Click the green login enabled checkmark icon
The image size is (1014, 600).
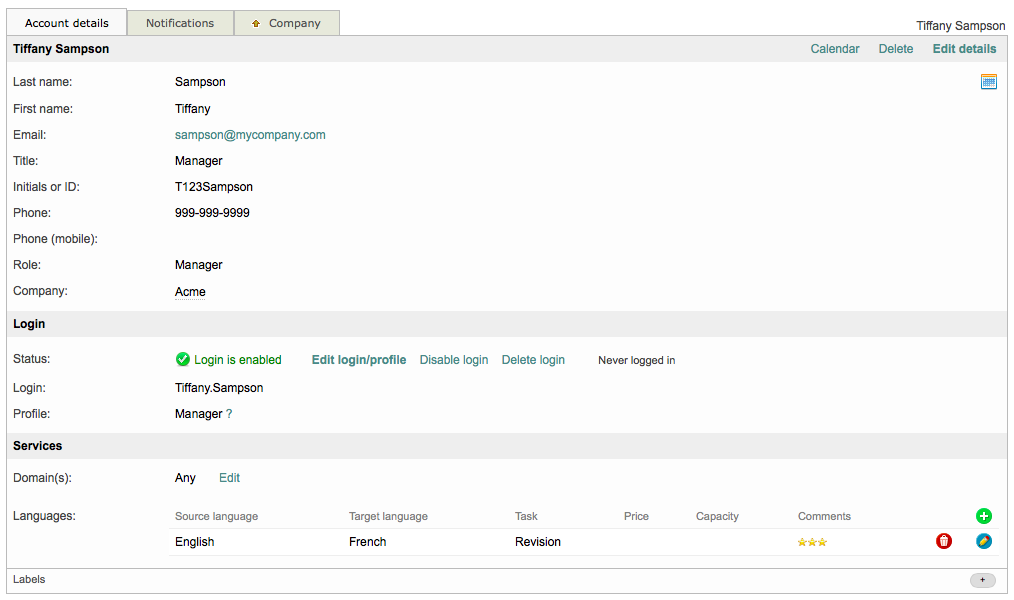(182, 360)
